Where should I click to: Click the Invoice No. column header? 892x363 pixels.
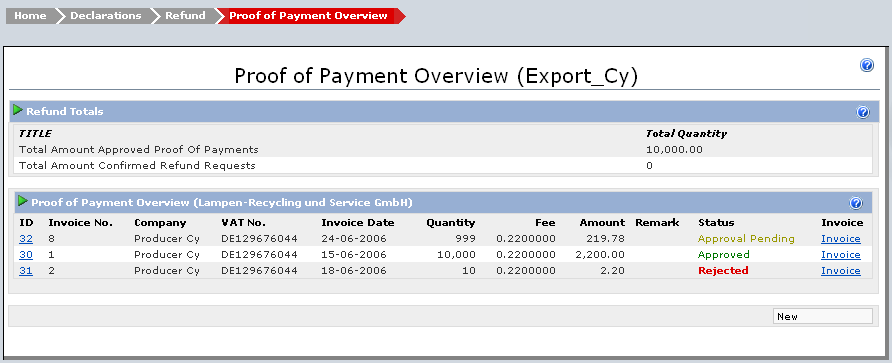point(81,223)
